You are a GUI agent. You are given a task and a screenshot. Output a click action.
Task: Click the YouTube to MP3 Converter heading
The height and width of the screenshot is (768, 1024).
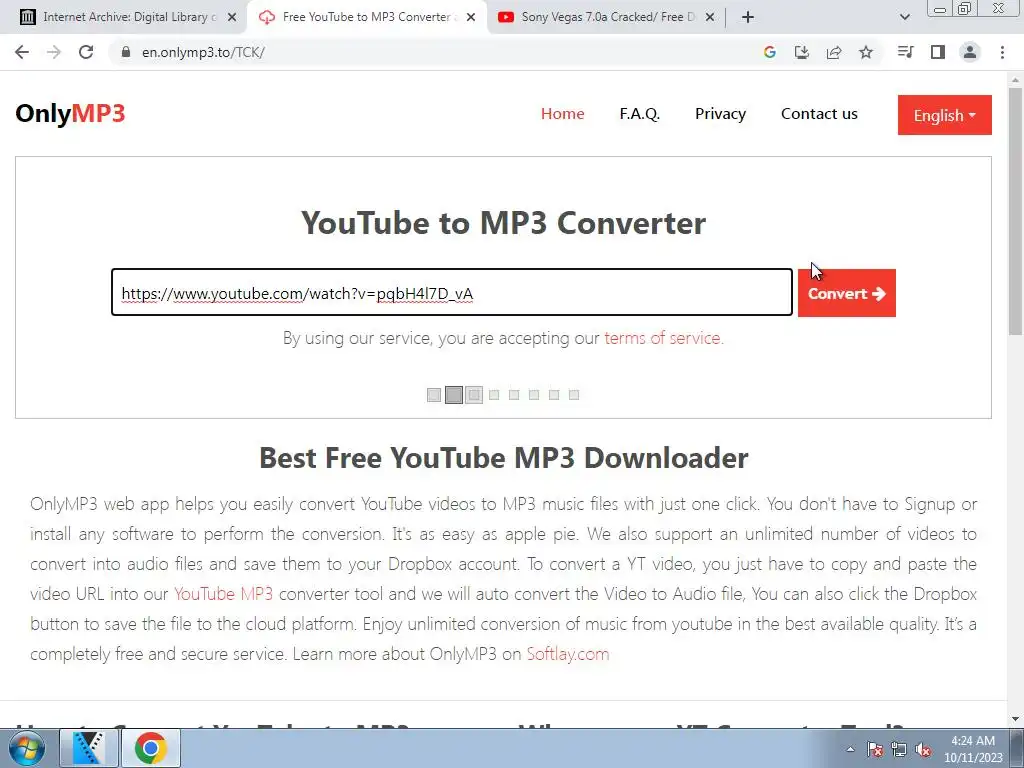(x=504, y=223)
